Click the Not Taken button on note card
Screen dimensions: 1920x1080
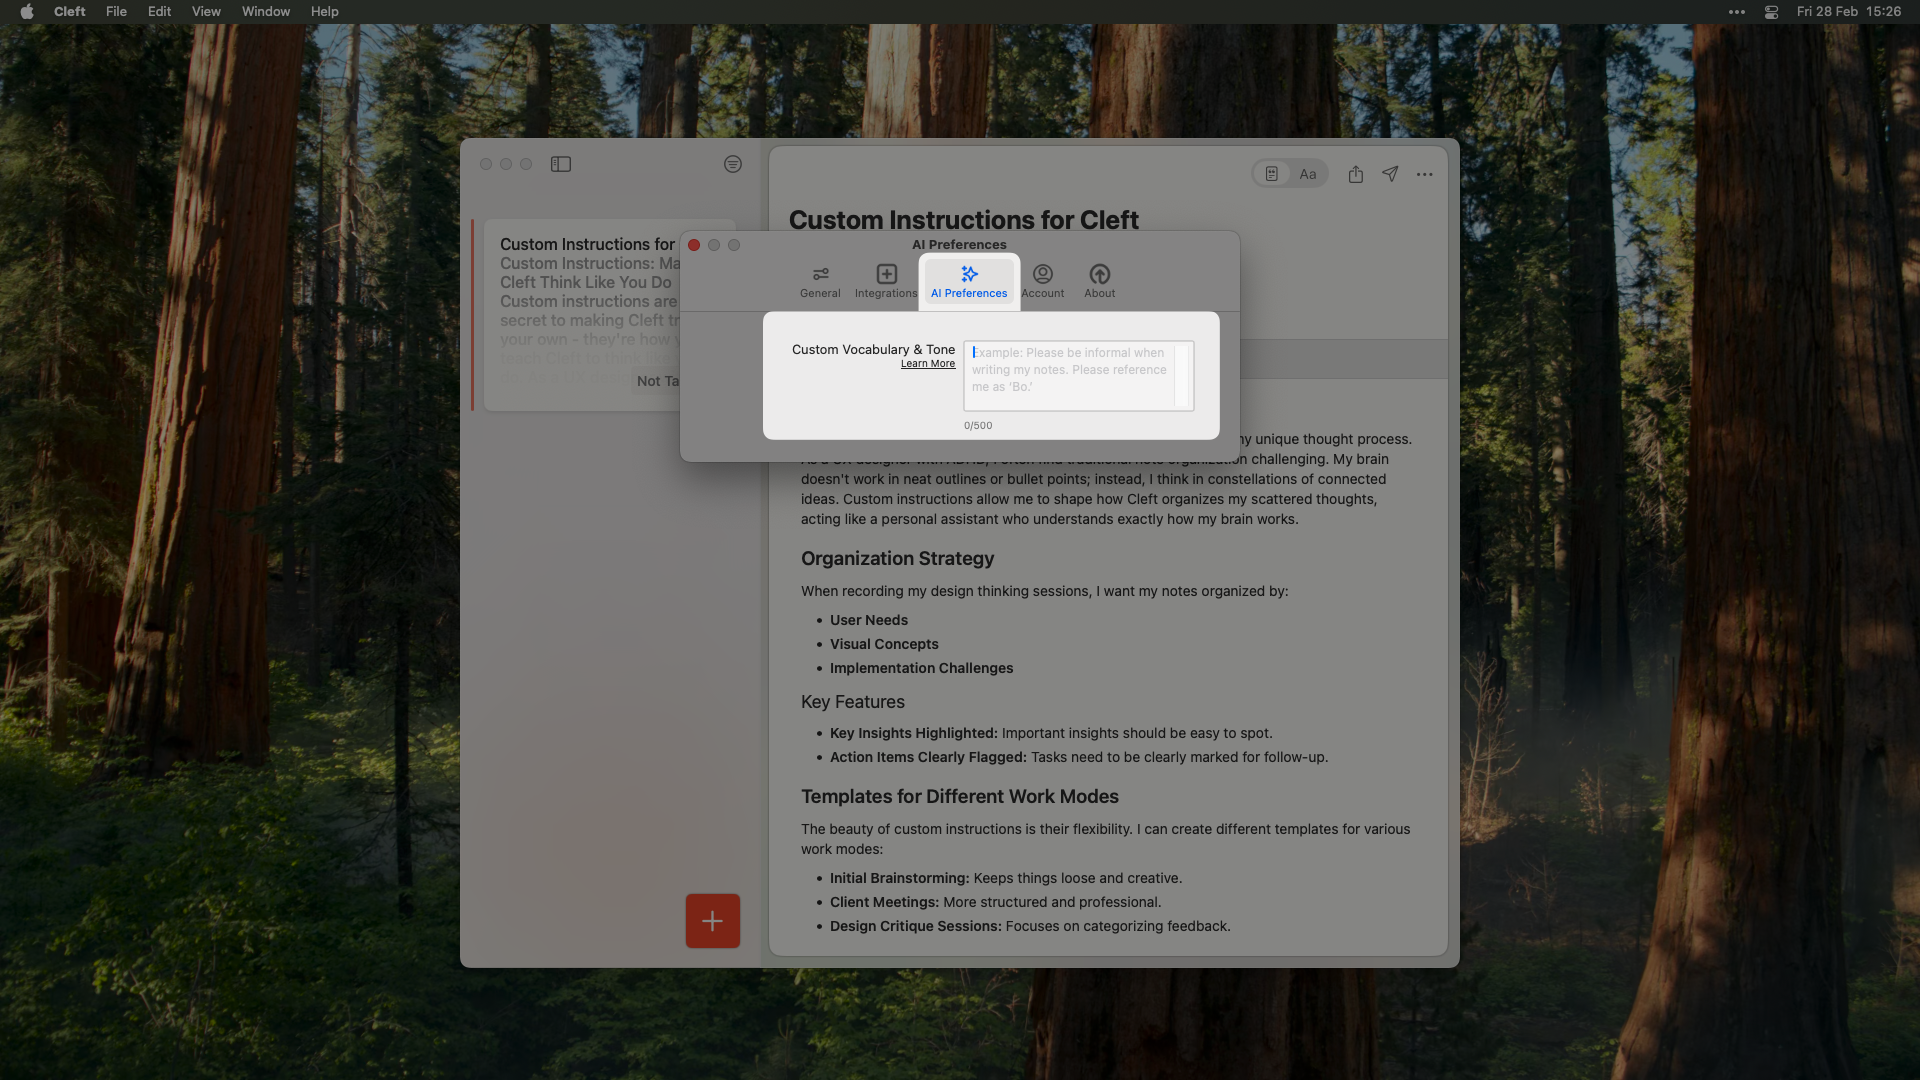(659, 380)
